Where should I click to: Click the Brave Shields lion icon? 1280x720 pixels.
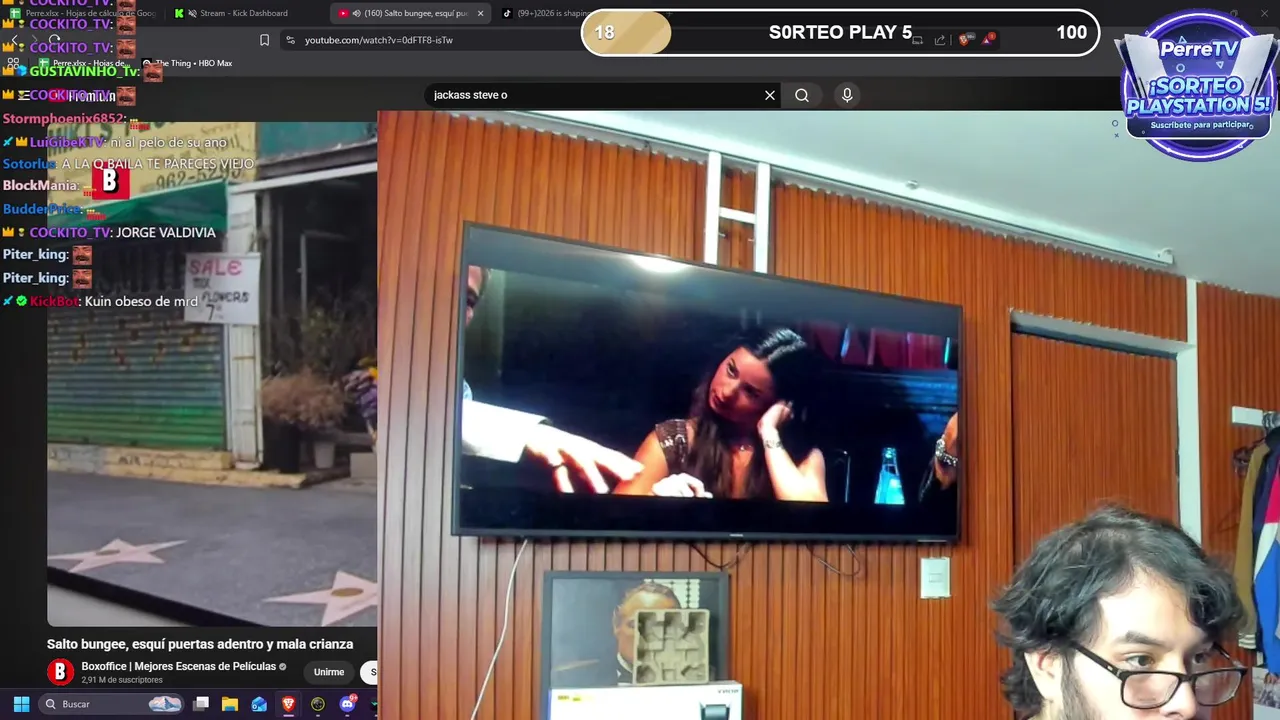(964, 40)
